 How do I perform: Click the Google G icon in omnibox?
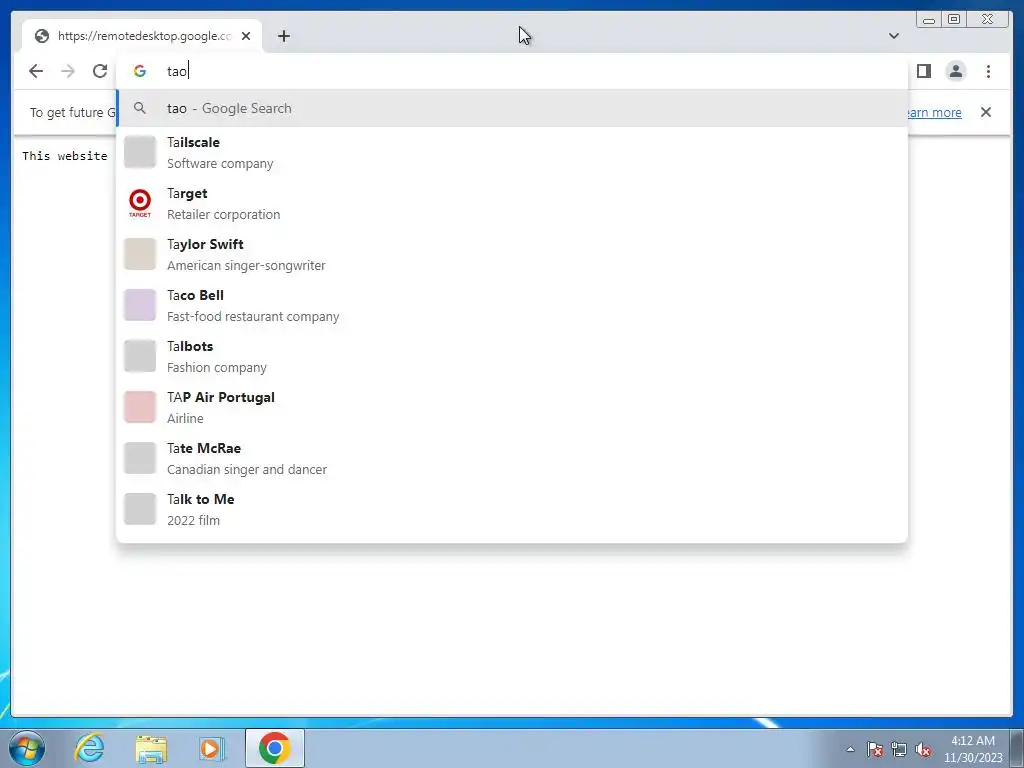(x=140, y=71)
